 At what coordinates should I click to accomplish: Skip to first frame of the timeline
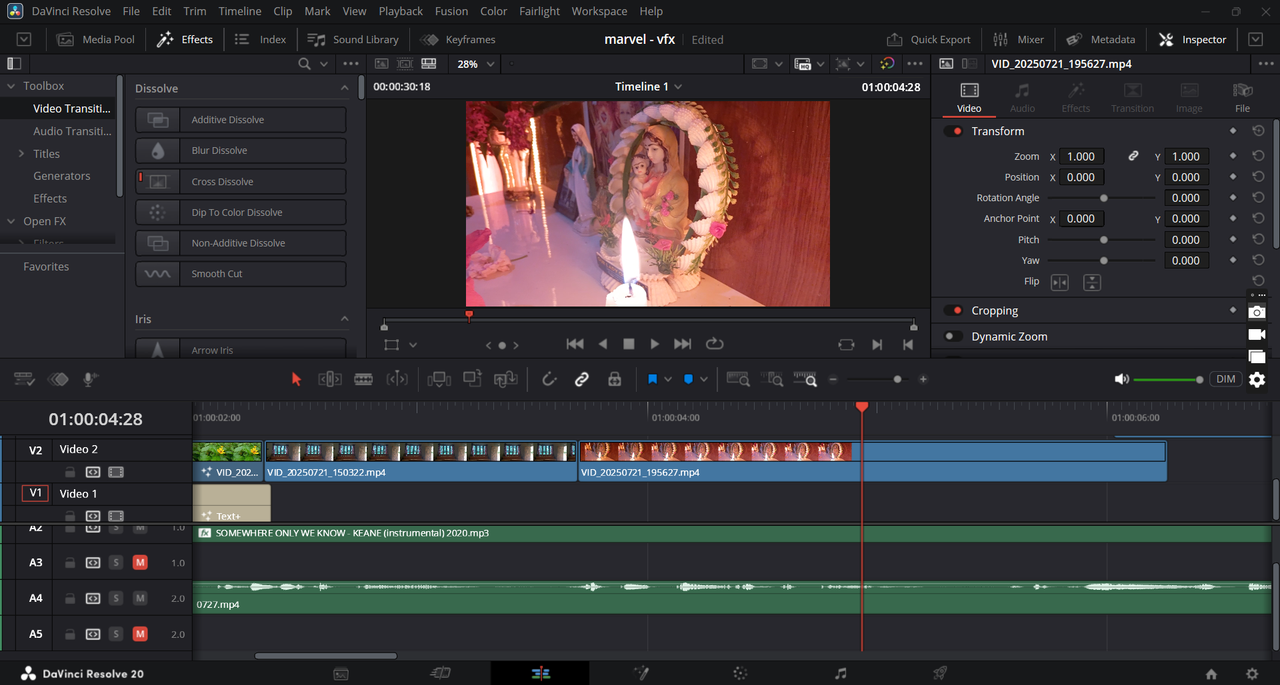point(575,344)
